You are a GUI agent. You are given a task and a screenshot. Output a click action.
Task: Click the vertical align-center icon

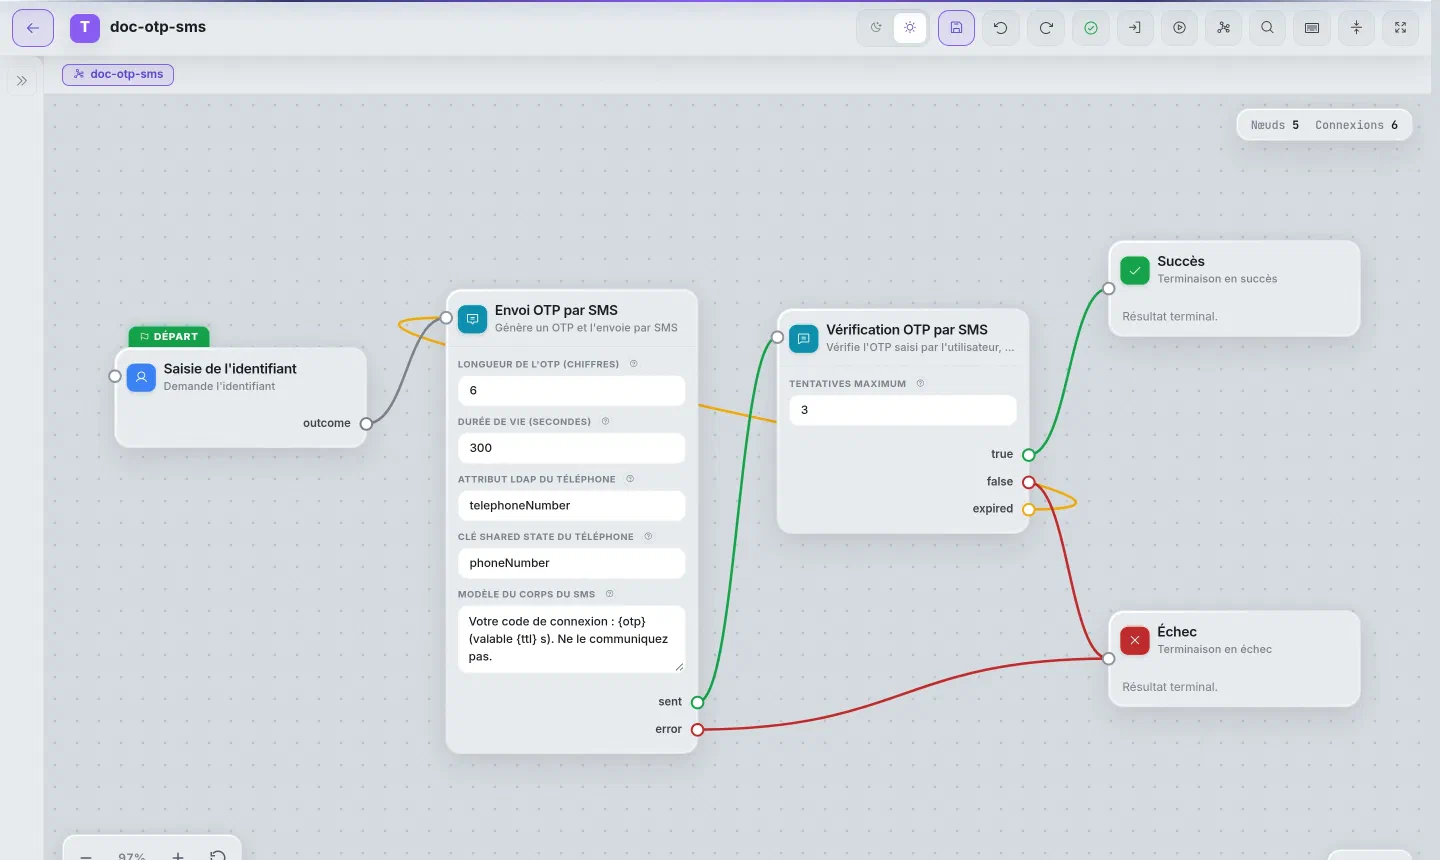coord(1356,28)
